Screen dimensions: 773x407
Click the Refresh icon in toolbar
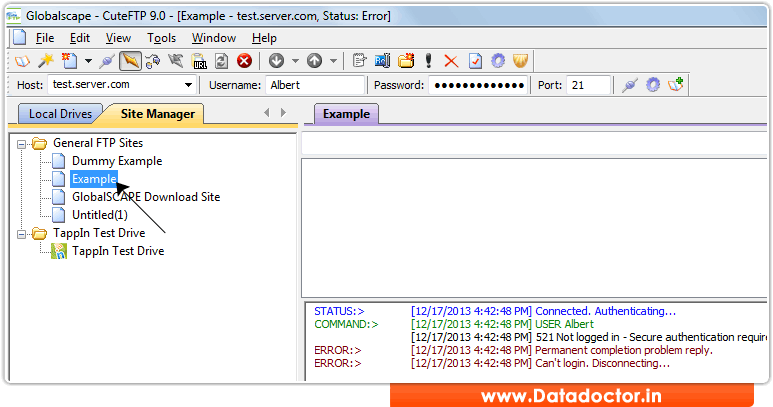tap(221, 61)
